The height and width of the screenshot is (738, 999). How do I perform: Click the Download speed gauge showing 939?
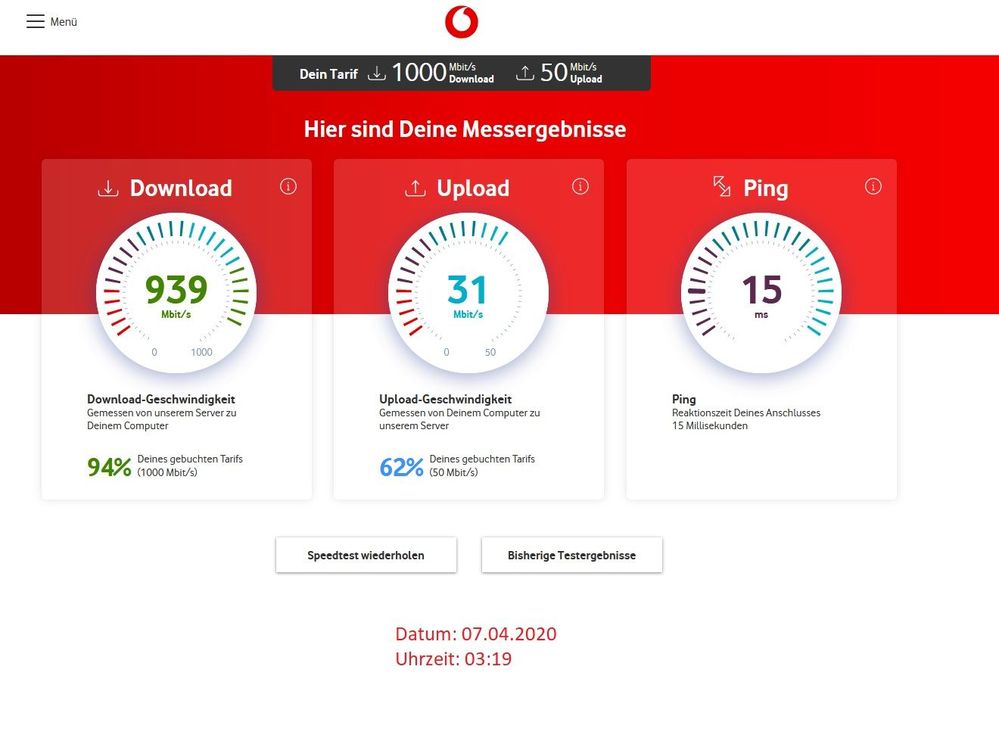point(175,292)
